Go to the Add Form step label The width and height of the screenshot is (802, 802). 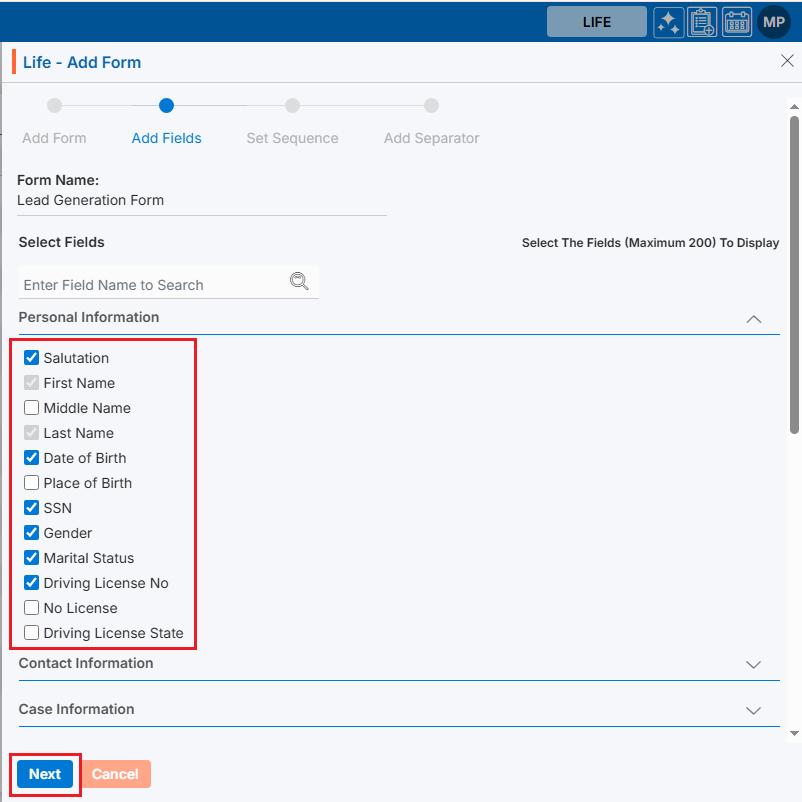pyautogui.click(x=54, y=138)
